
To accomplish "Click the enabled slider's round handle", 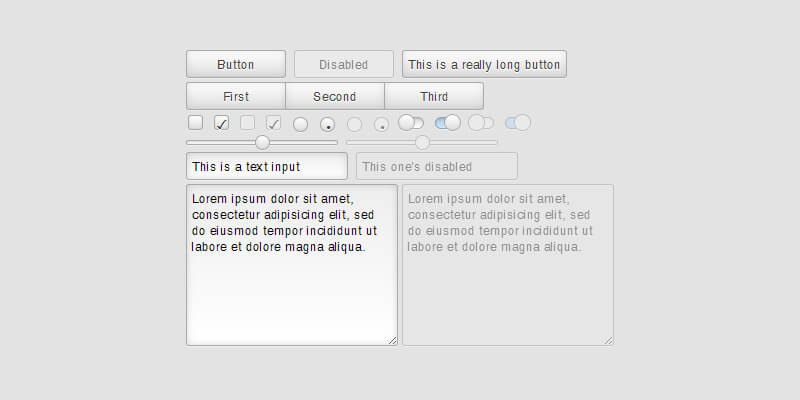I will [x=263, y=142].
